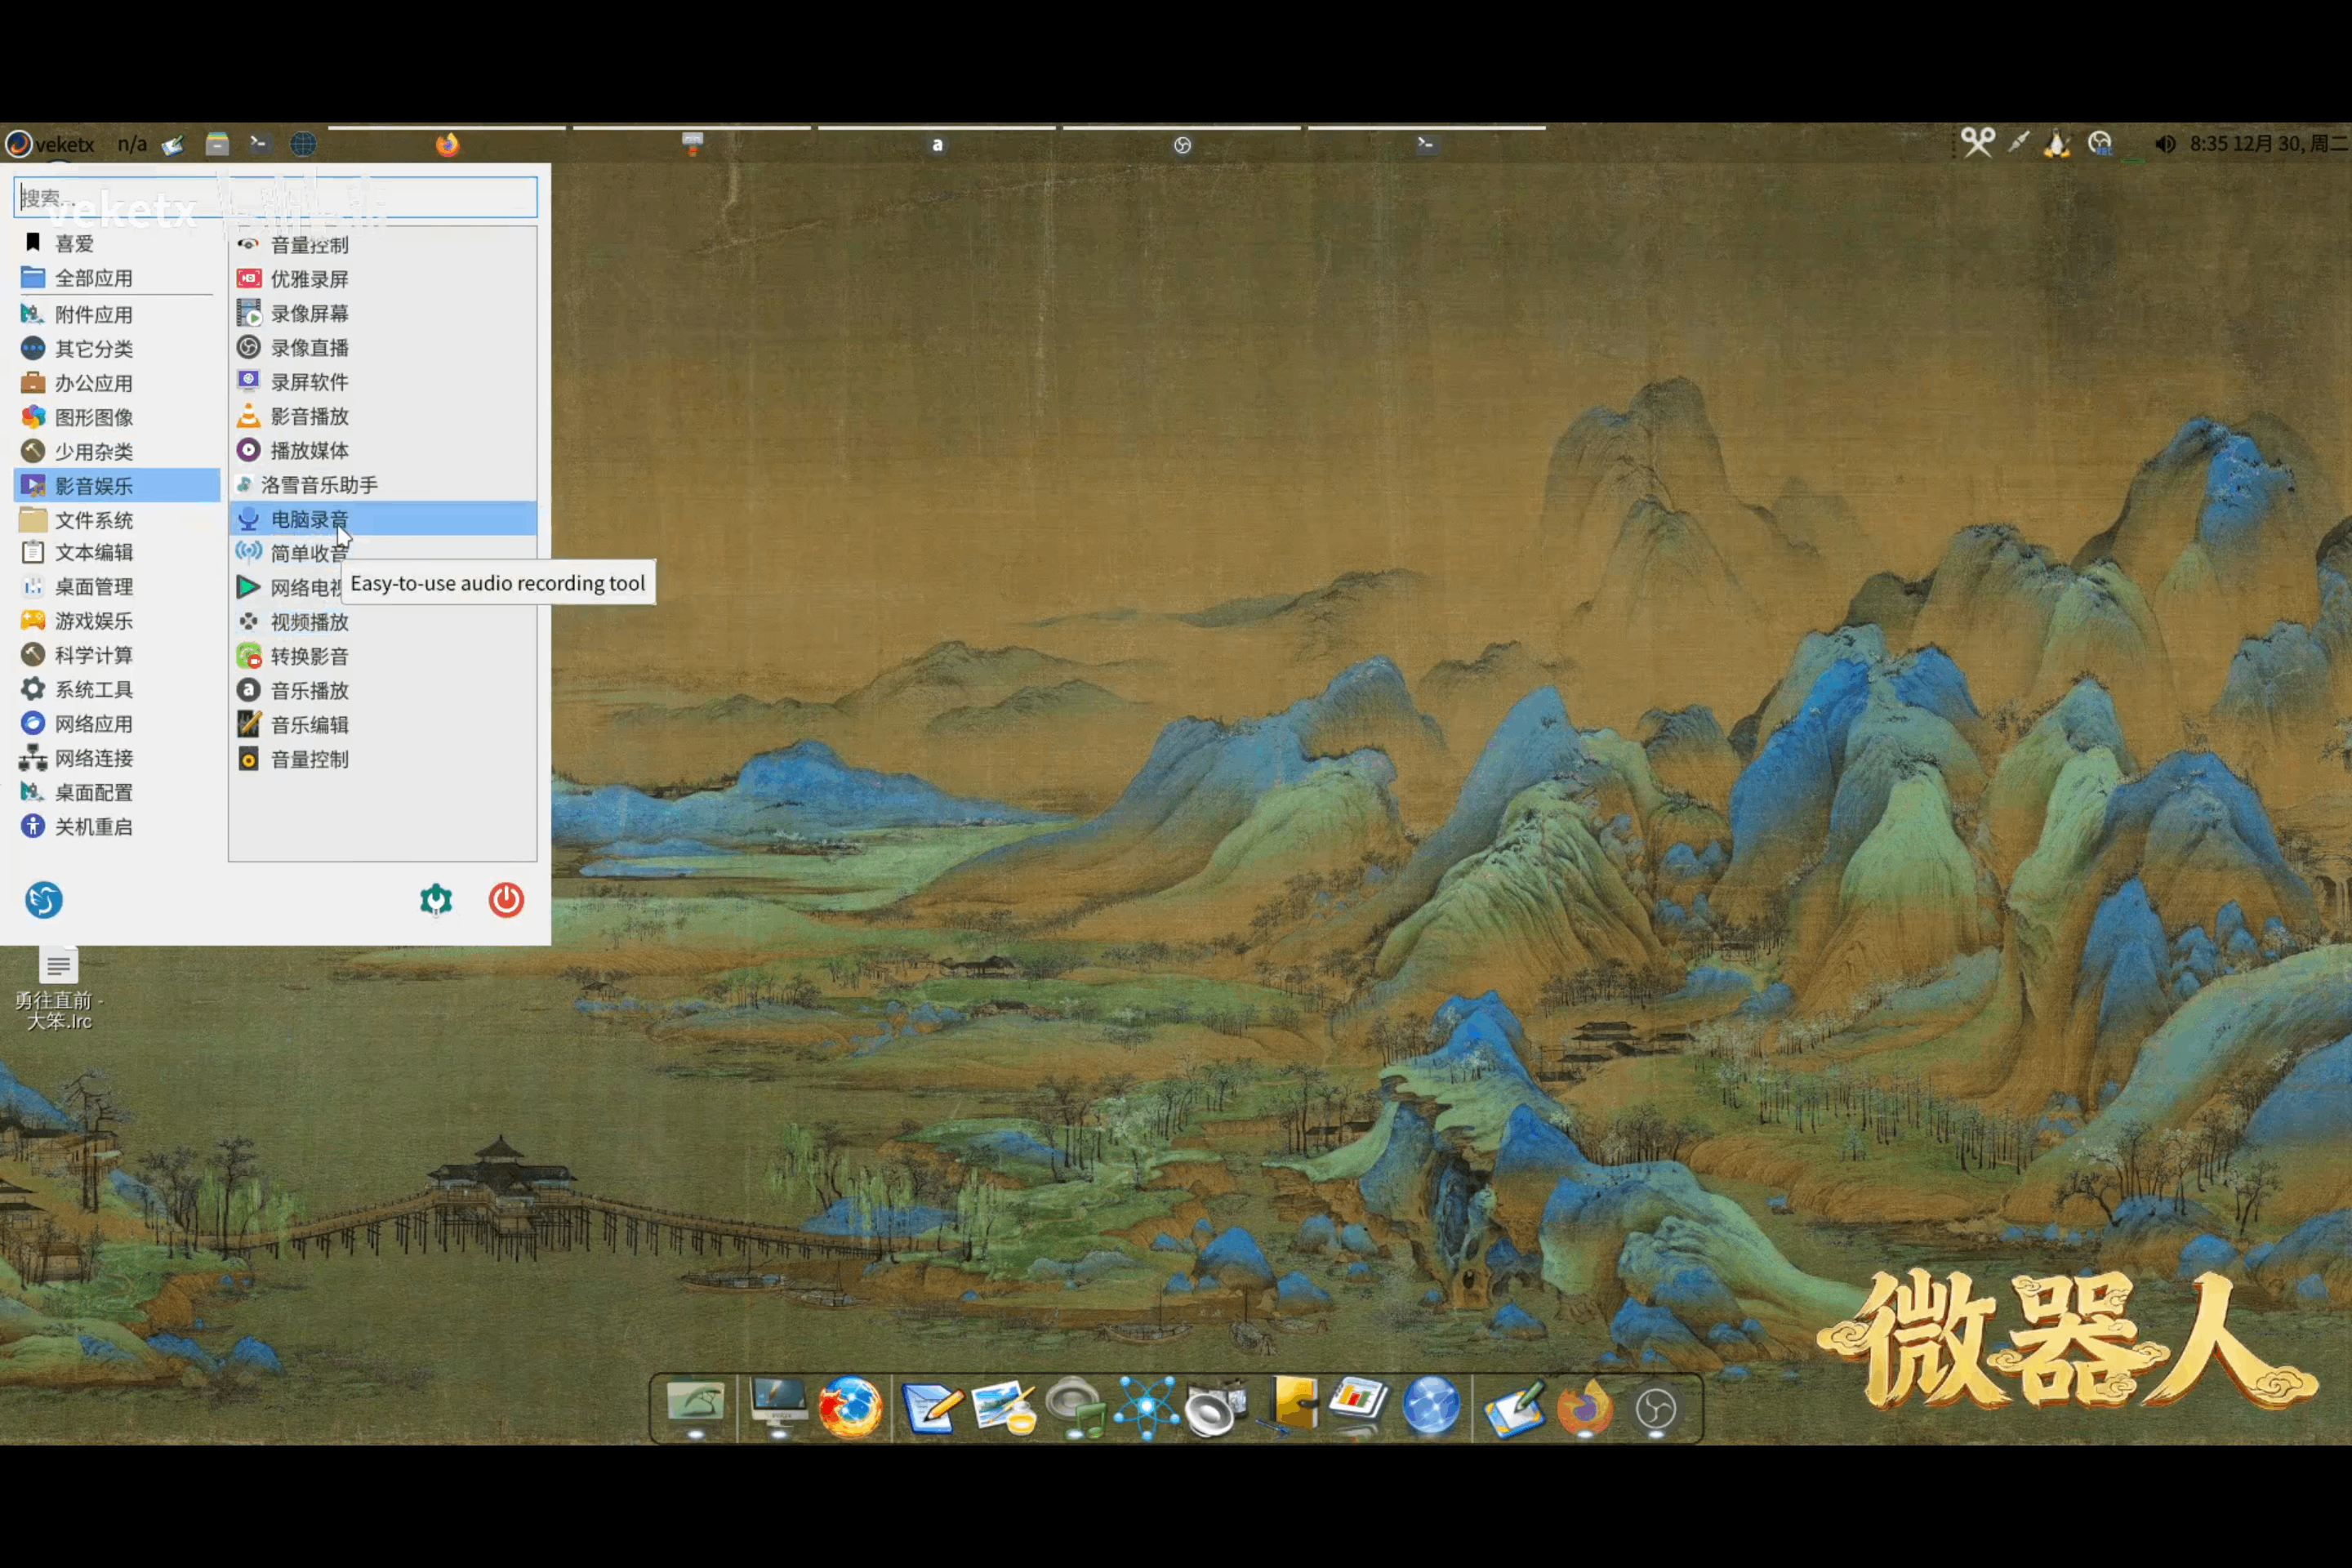The image size is (2352, 1568).
Task: Open the 喜爱 favorites category
Action: pyautogui.click(x=117, y=243)
